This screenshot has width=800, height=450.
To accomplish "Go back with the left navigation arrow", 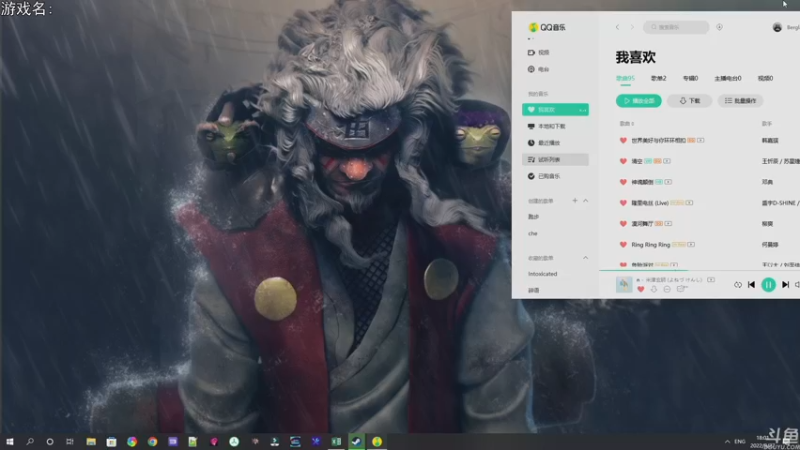I will pos(617,27).
